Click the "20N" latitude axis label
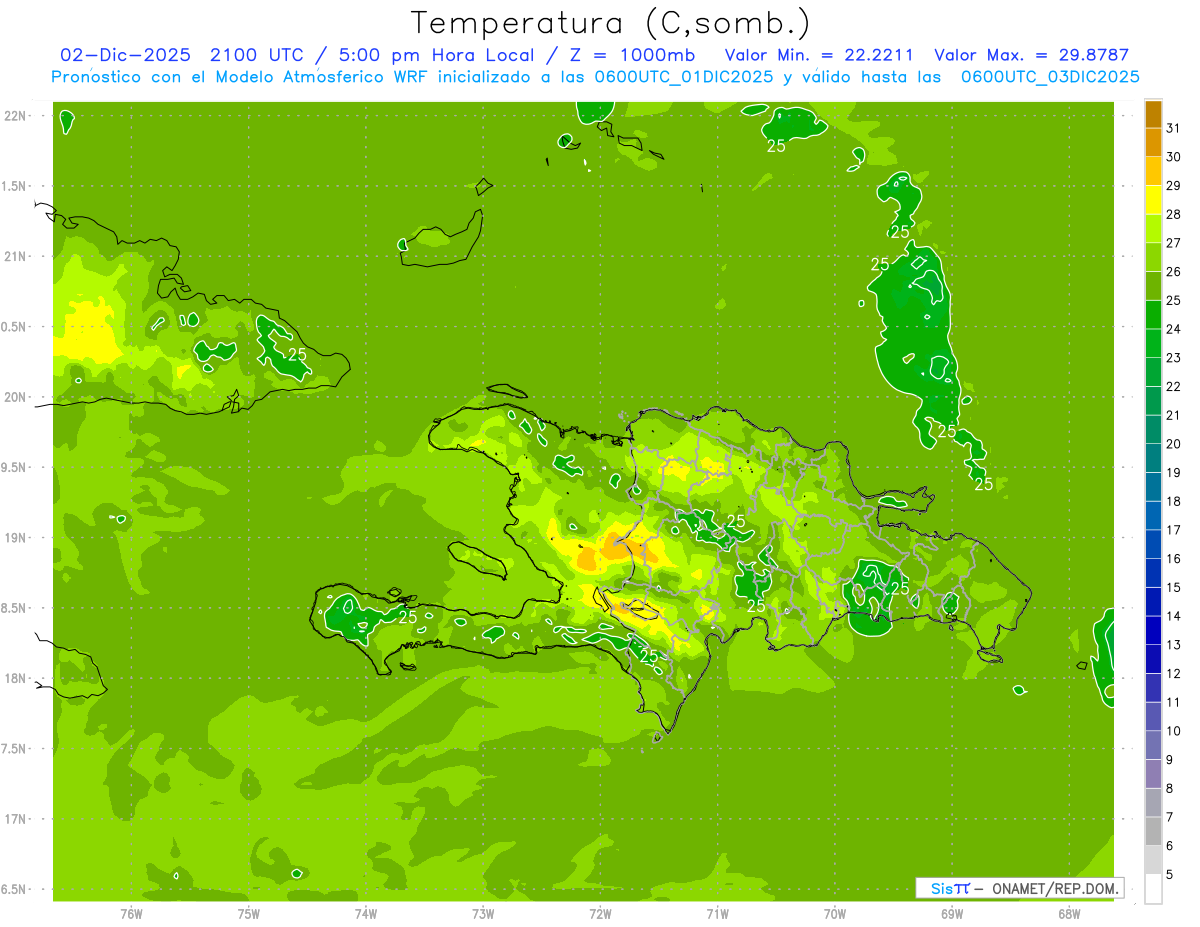 click(x=15, y=397)
